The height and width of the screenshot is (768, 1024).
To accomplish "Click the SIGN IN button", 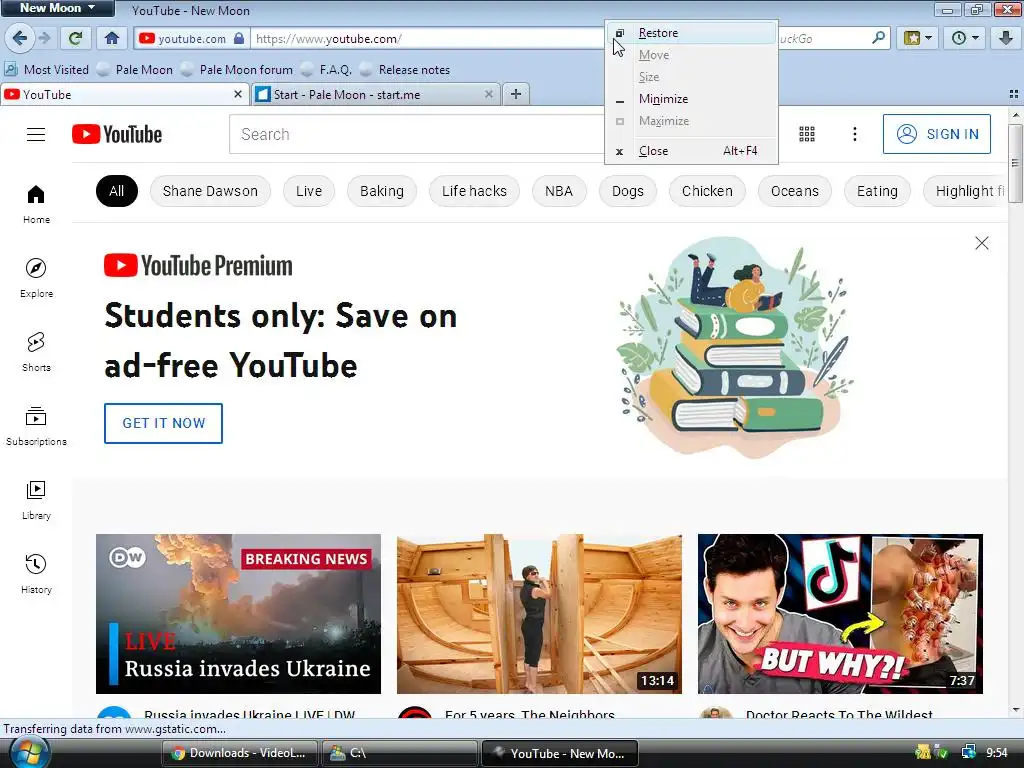I will (936, 134).
